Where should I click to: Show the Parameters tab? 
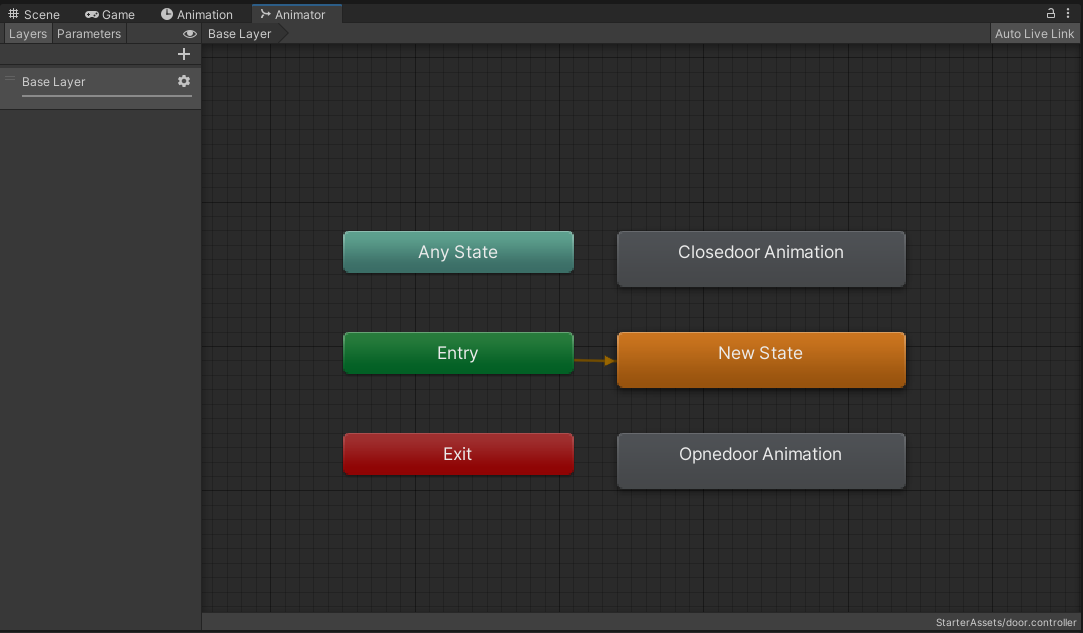[89, 34]
